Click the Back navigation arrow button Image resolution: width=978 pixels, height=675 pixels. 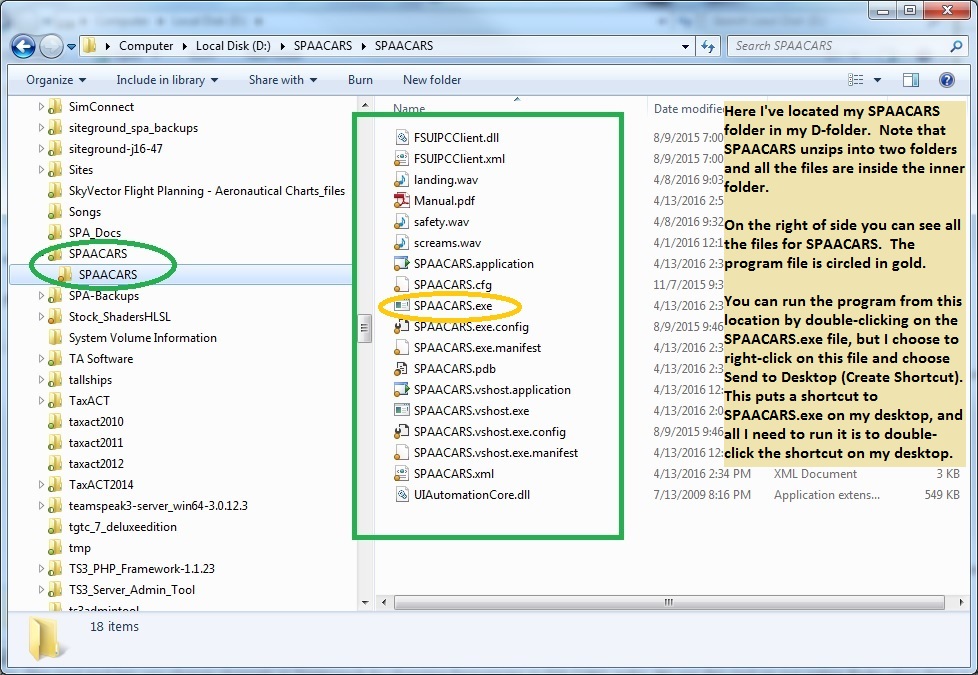pyautogui.click(x=23, y=46)
